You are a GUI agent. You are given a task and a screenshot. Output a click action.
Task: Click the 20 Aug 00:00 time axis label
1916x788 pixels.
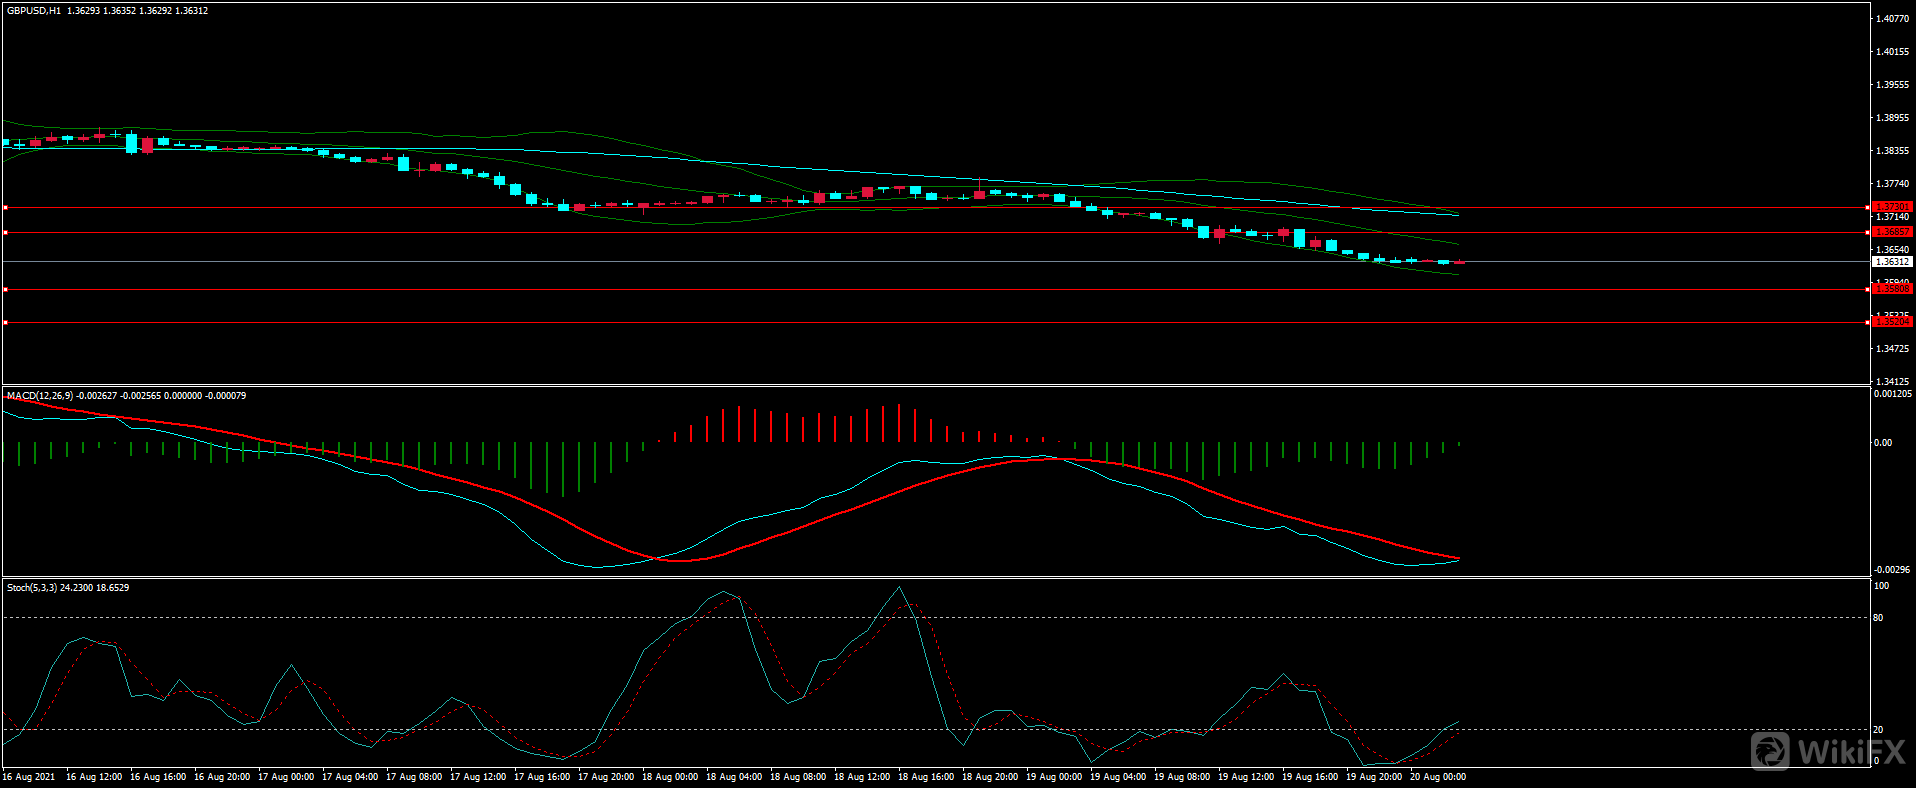point(1437,777)
